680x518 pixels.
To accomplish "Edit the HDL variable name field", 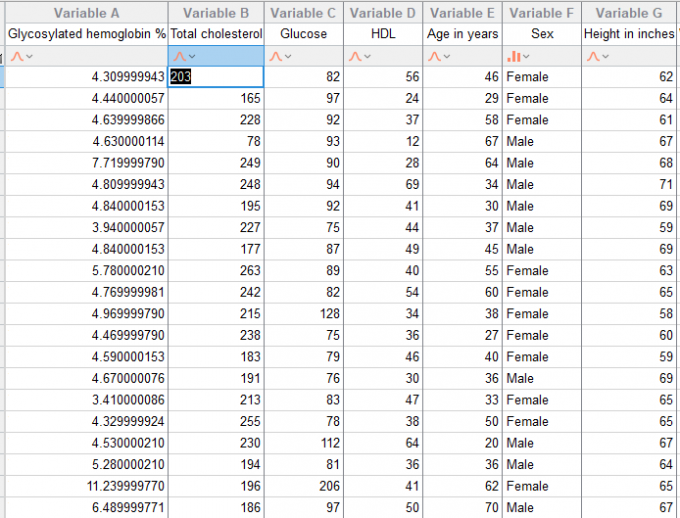I will point(382,34).
